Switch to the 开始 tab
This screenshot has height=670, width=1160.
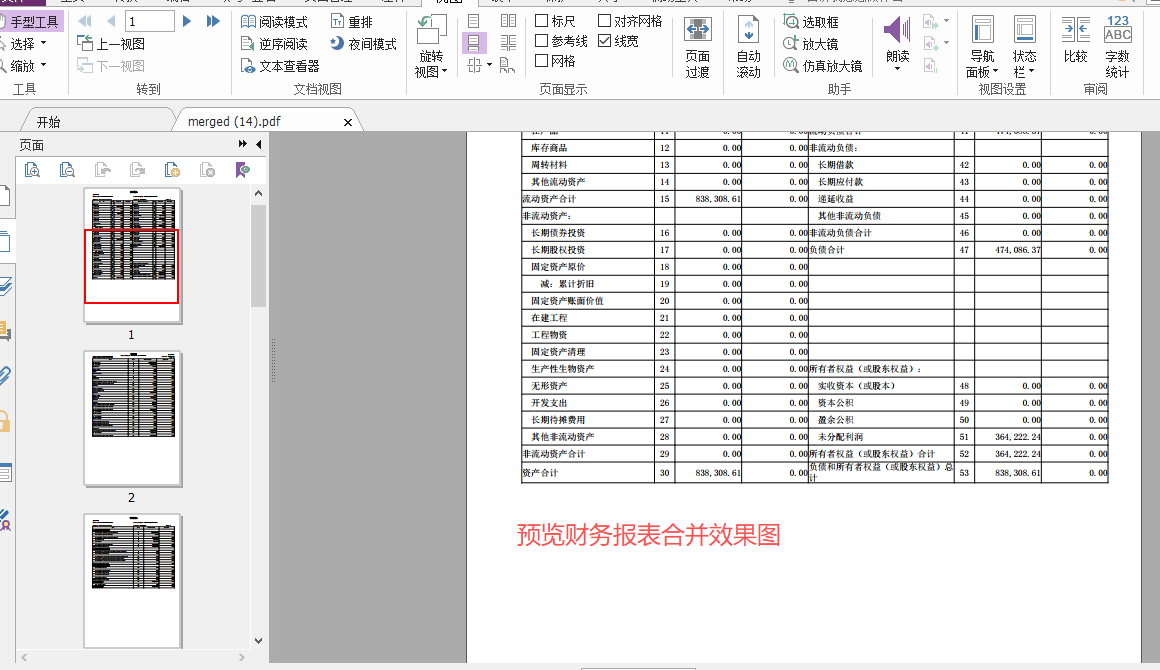[x=49, y=122]
